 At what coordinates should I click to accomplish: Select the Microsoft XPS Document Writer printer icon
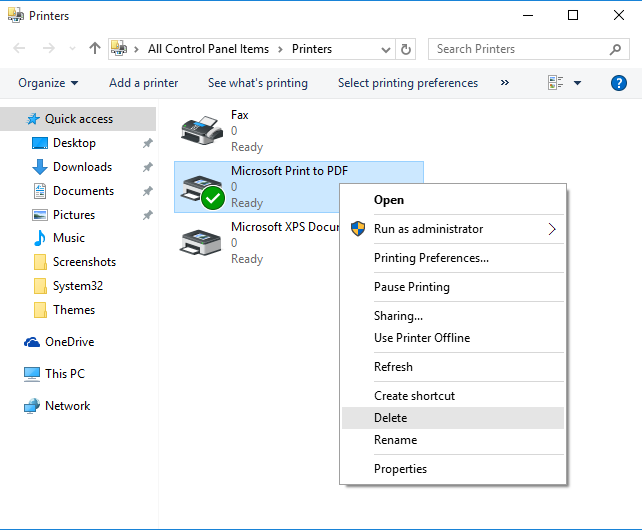[201, 242]
